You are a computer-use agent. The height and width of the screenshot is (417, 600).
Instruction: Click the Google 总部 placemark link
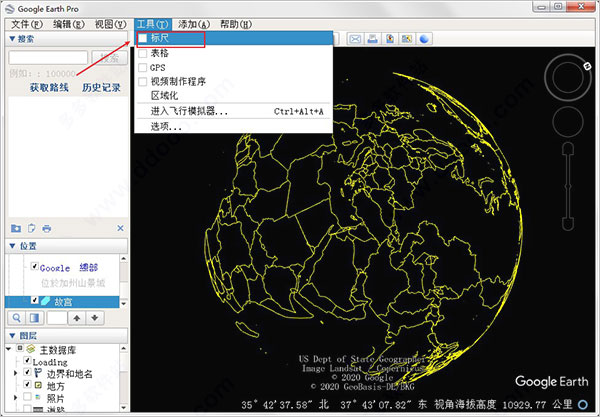(69, 268)
